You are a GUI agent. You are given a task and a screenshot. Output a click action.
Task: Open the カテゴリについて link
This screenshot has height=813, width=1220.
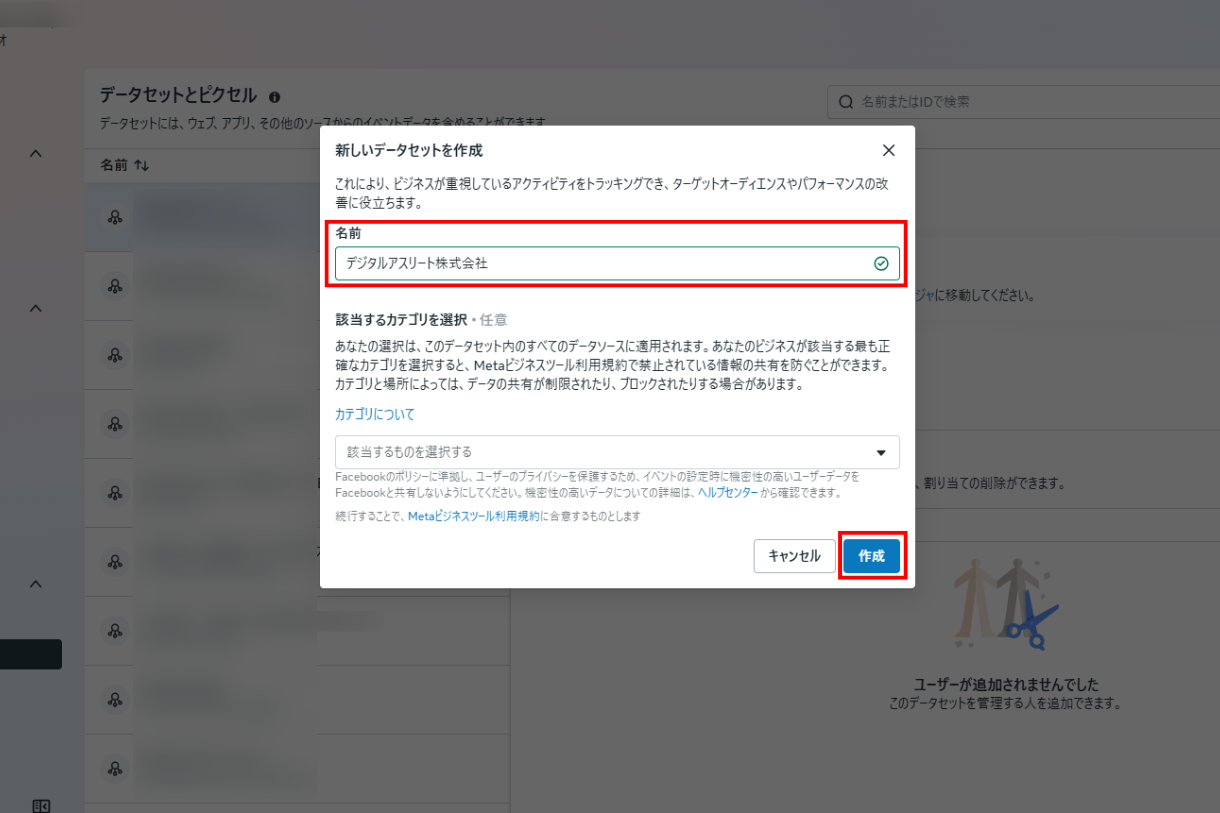click(374, 414)
